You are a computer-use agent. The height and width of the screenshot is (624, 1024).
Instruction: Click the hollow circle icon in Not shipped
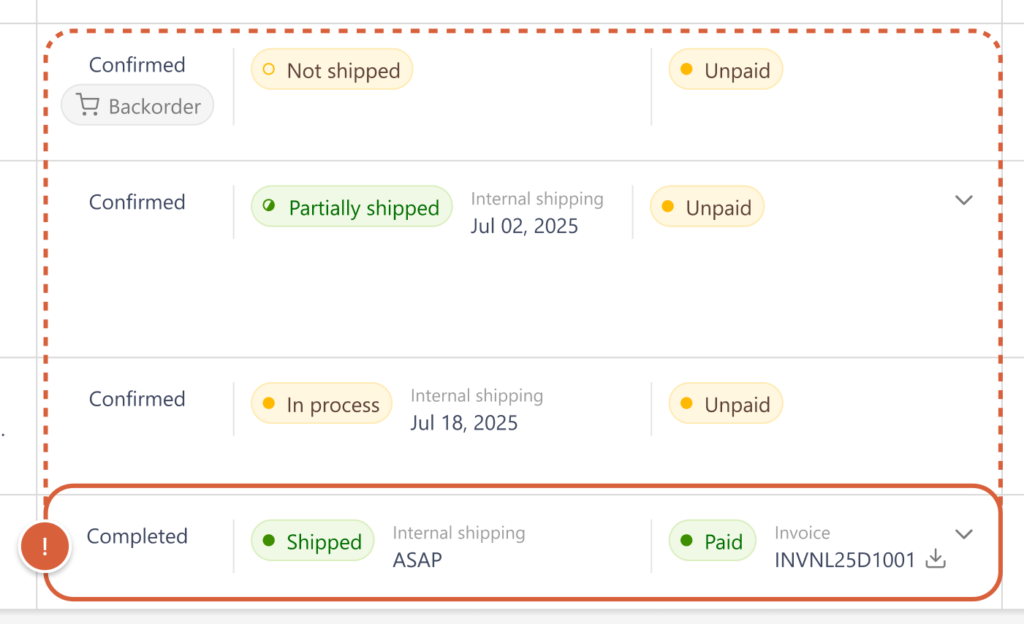(268, 71)
